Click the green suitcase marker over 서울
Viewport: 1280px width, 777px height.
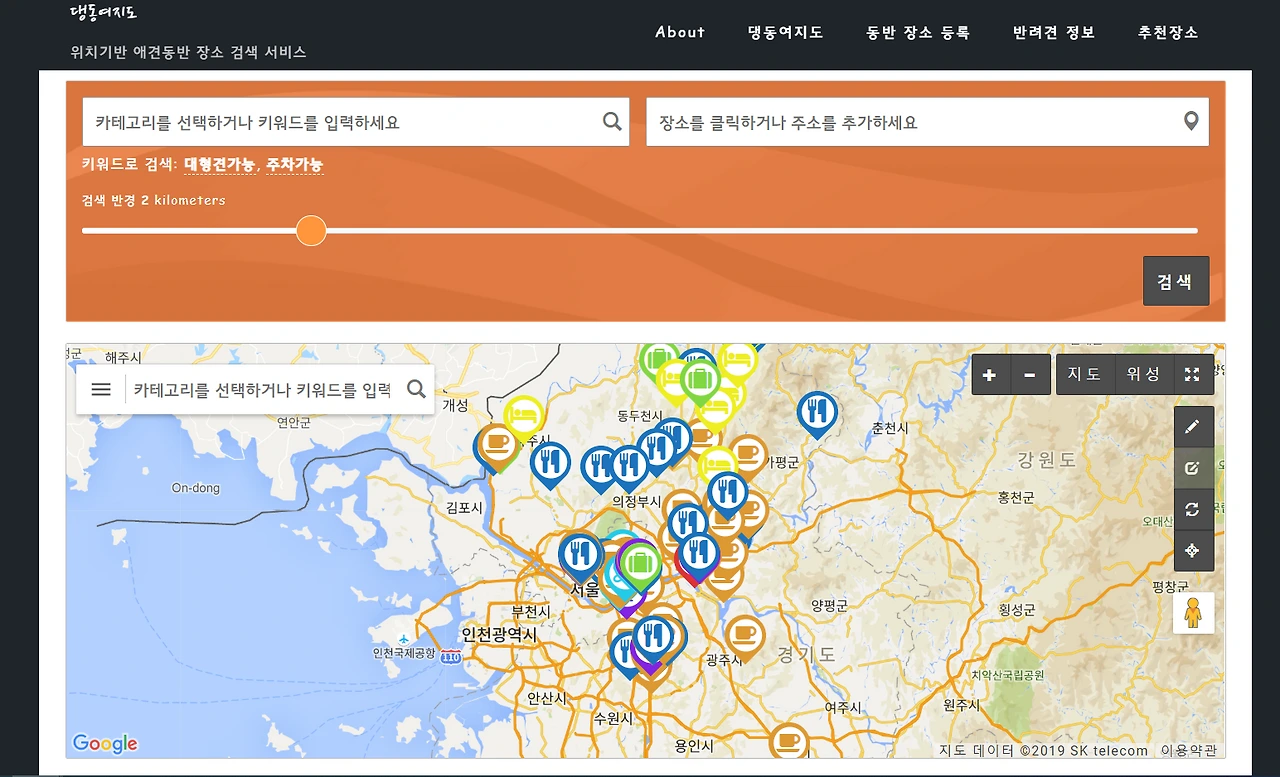click(x=640, y=566)
